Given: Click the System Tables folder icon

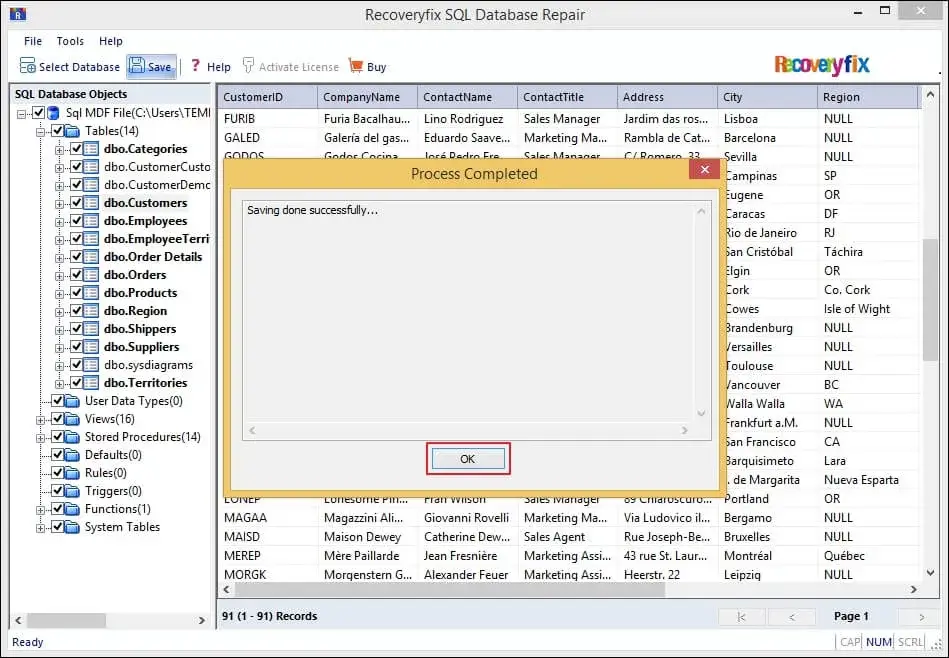Looking at the screenshot, I should click(72, 527).
